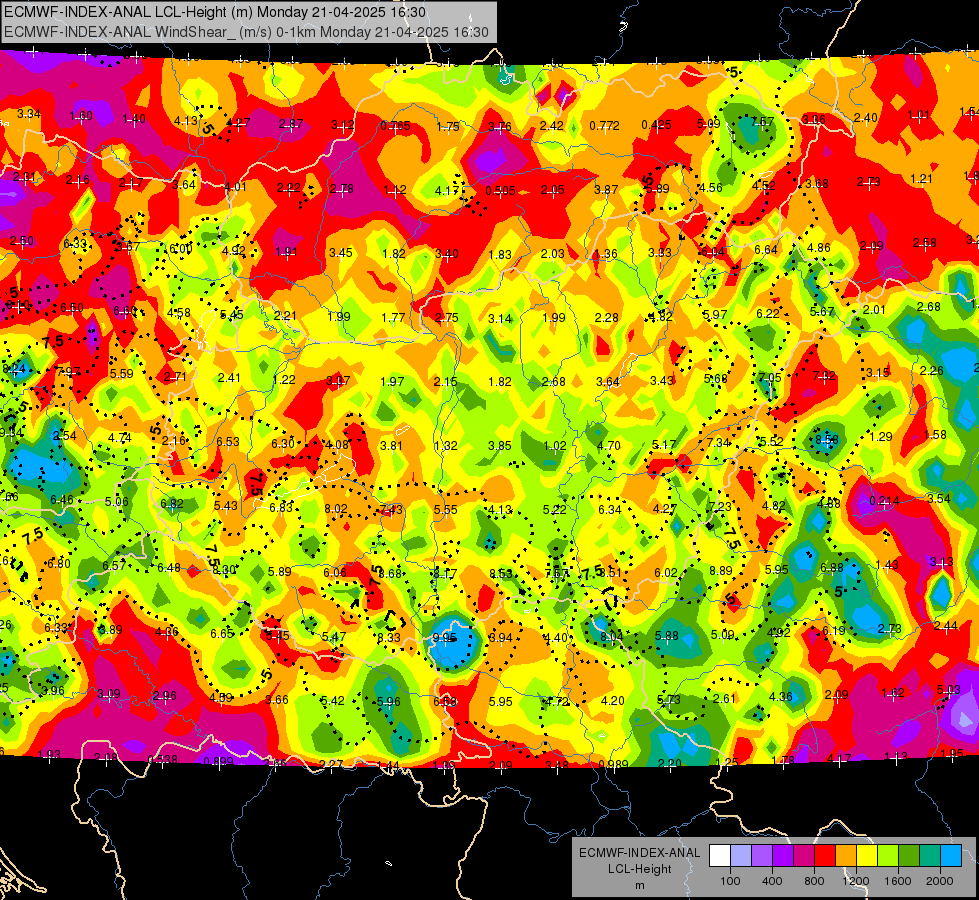Viewport: 979px width, 900px height.
Task: Click the wind shear value 8.68
Action: pos(390,573)
